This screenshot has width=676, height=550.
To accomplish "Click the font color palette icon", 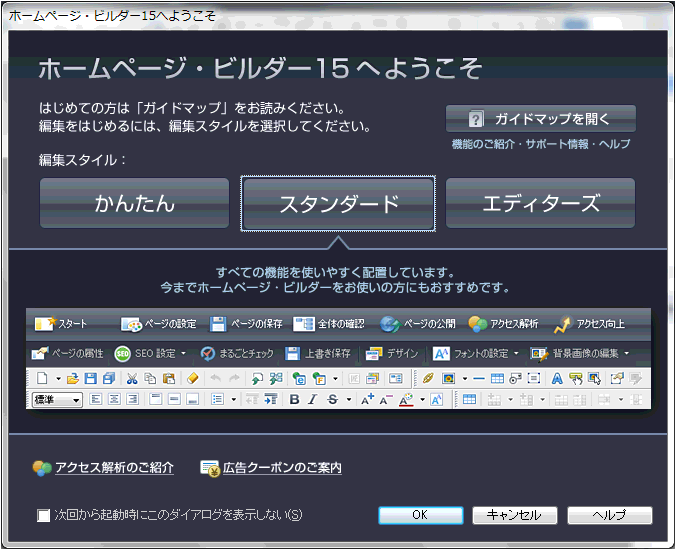I will [x=406, y=400].
